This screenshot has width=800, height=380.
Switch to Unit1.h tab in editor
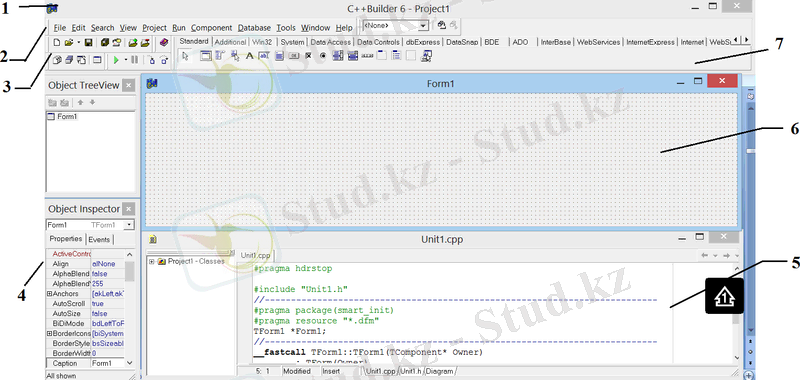[x=411, y=371]
